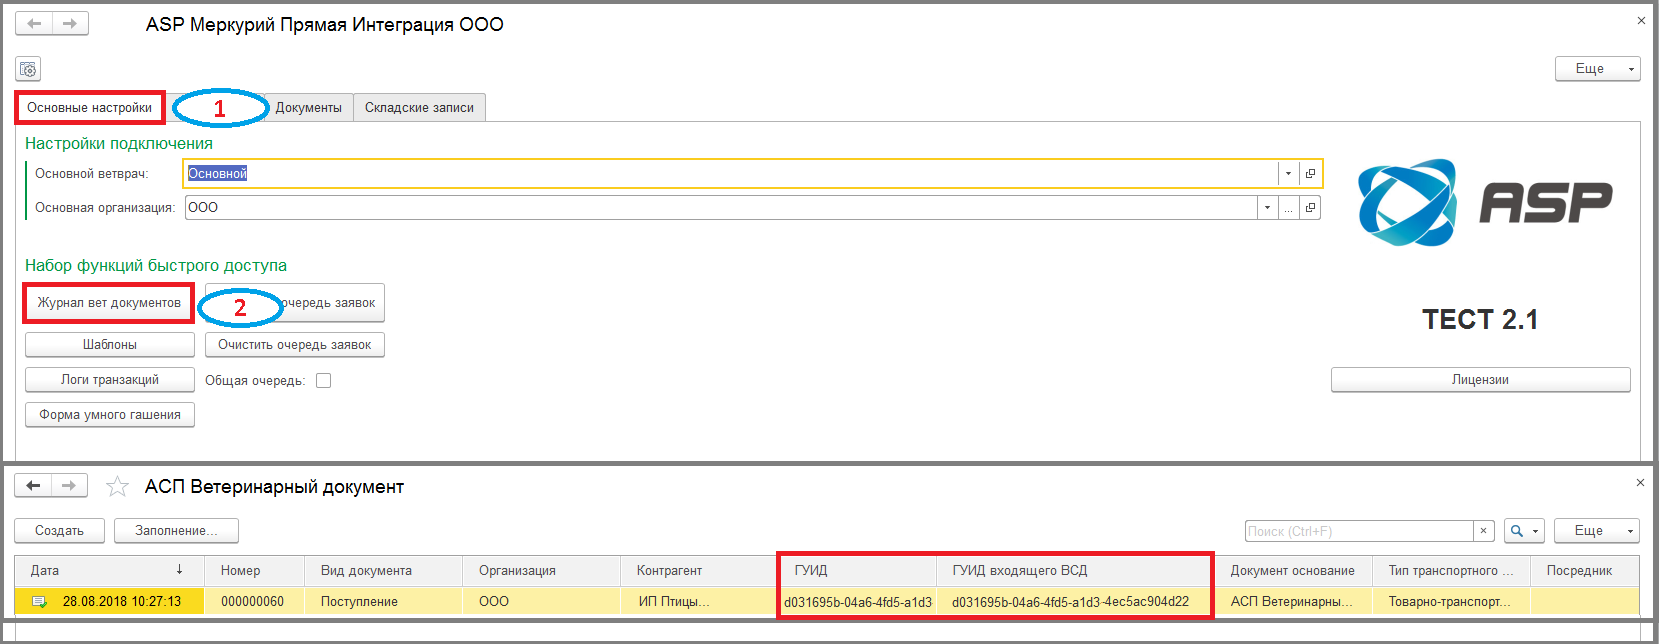Click Номер column header
1659x644 pixels.
tap(255, 570)
